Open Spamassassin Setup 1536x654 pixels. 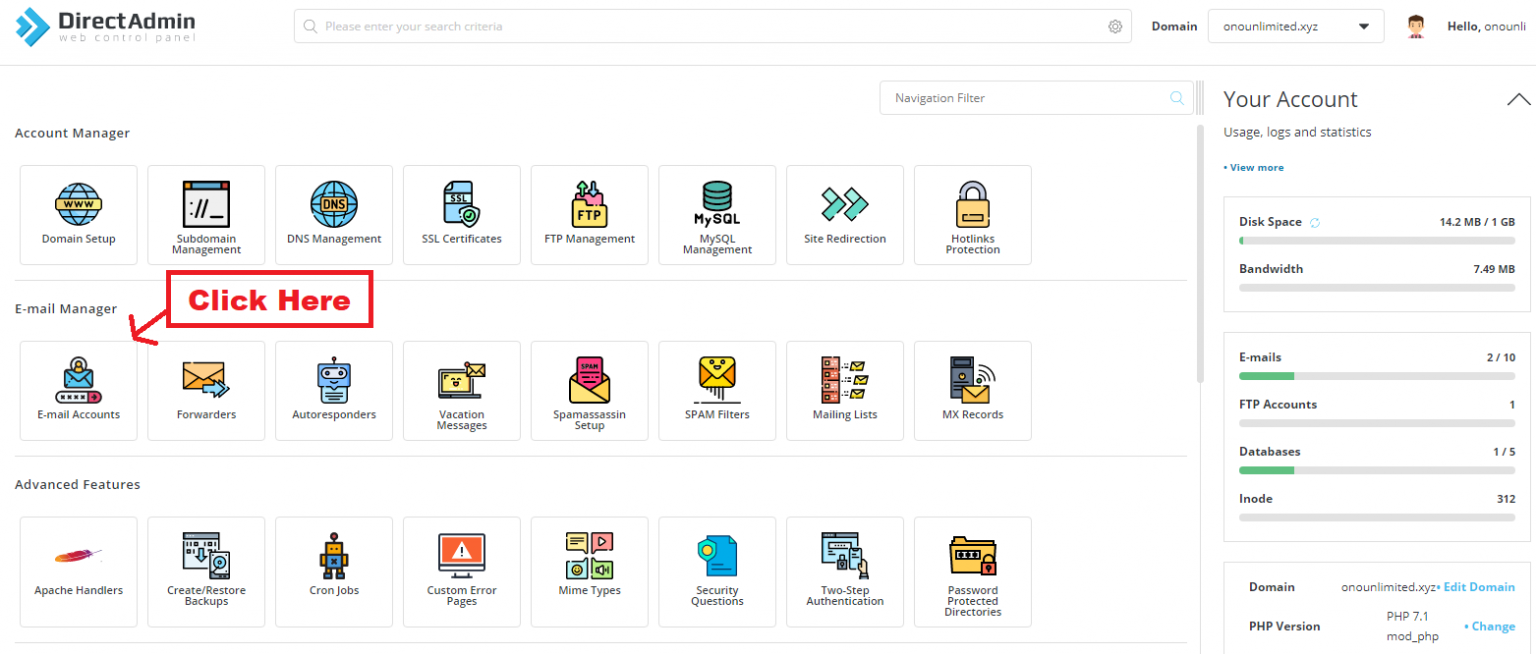click(x=589, y=390)
